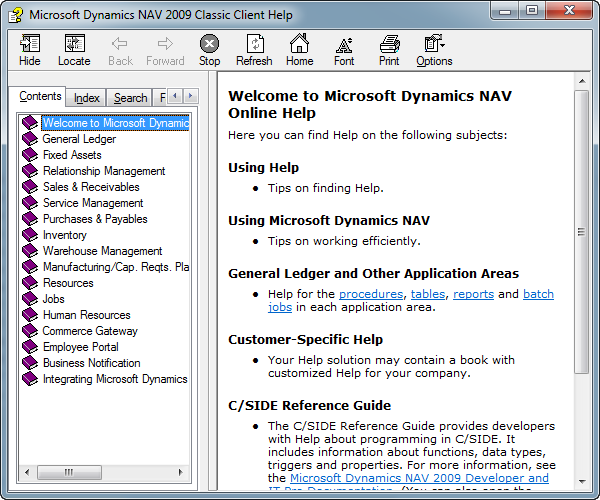Select Service Management topic
Viewport: 600px width, 500px height.
[93, 203]
